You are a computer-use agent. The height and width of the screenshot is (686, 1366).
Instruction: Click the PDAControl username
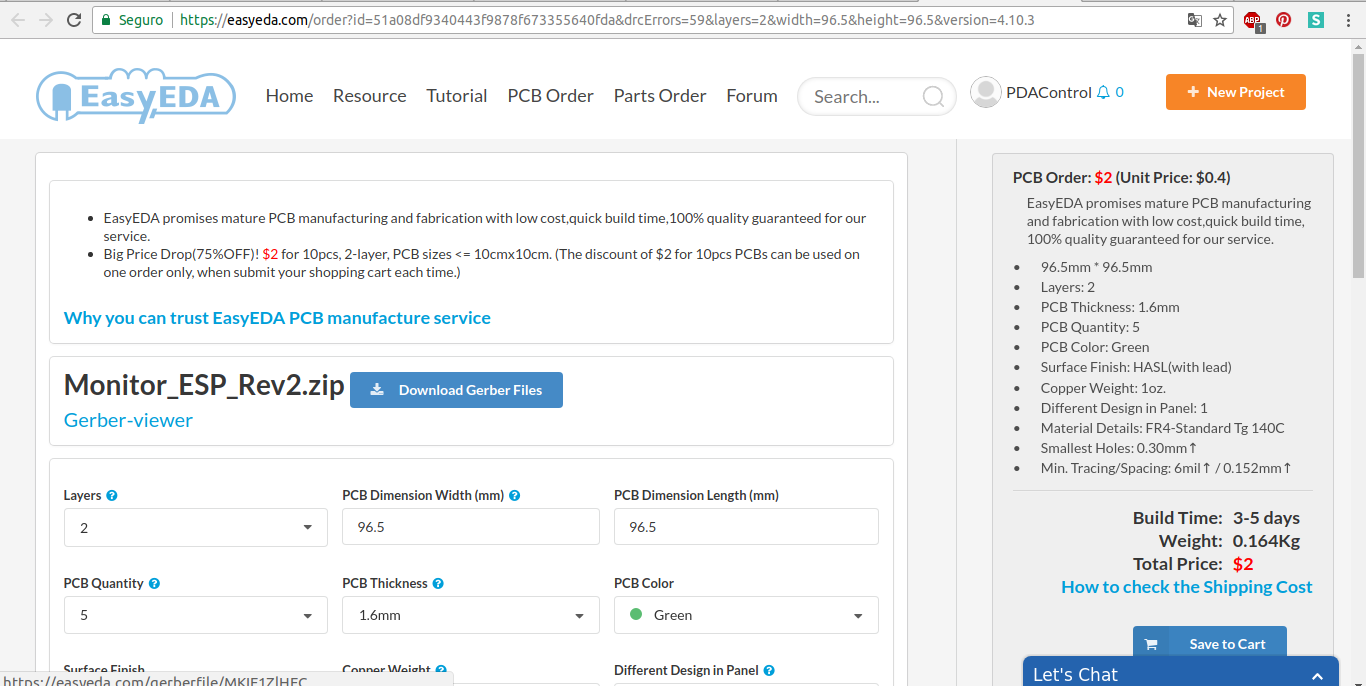(x=1049, y=92)
